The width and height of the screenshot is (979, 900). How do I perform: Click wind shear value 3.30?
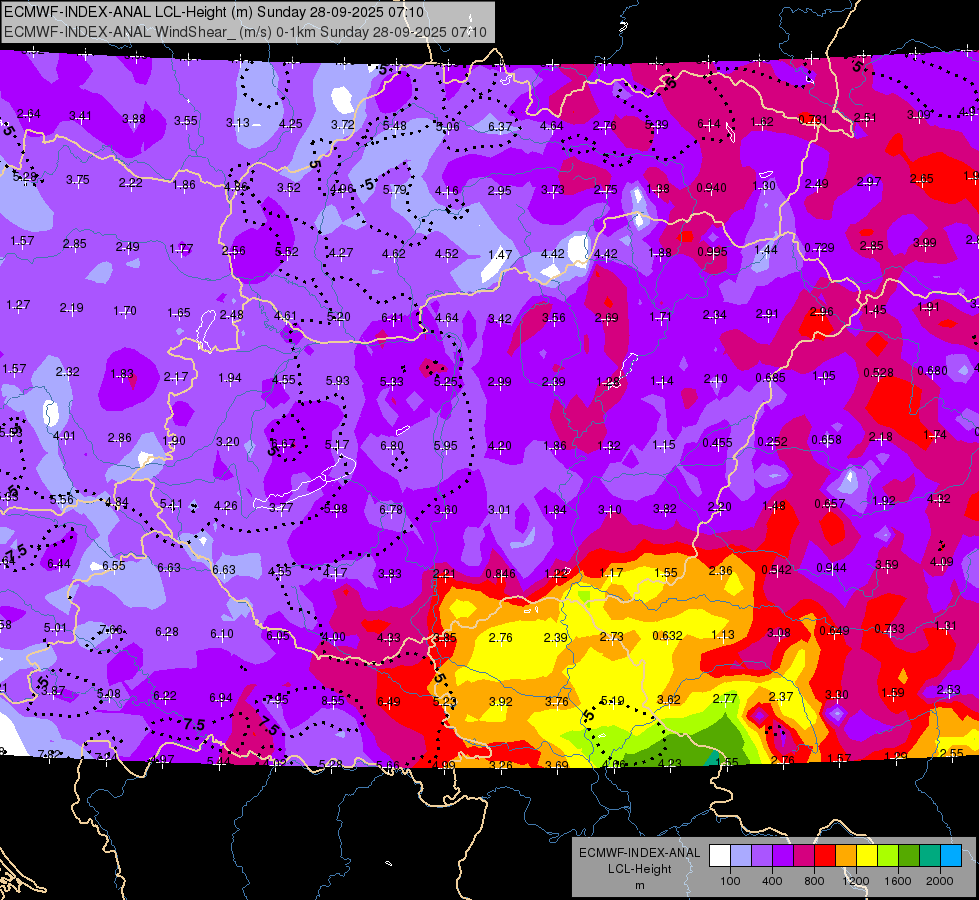(x=837, y=695)
